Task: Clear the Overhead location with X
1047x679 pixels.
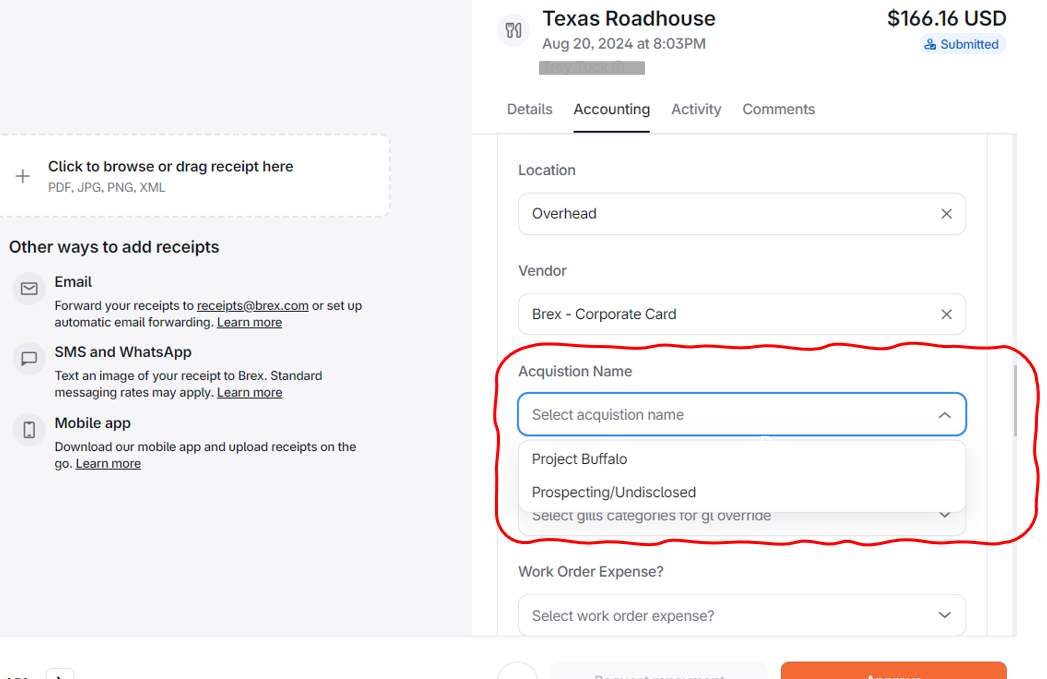Action: (x=946, y=214)
